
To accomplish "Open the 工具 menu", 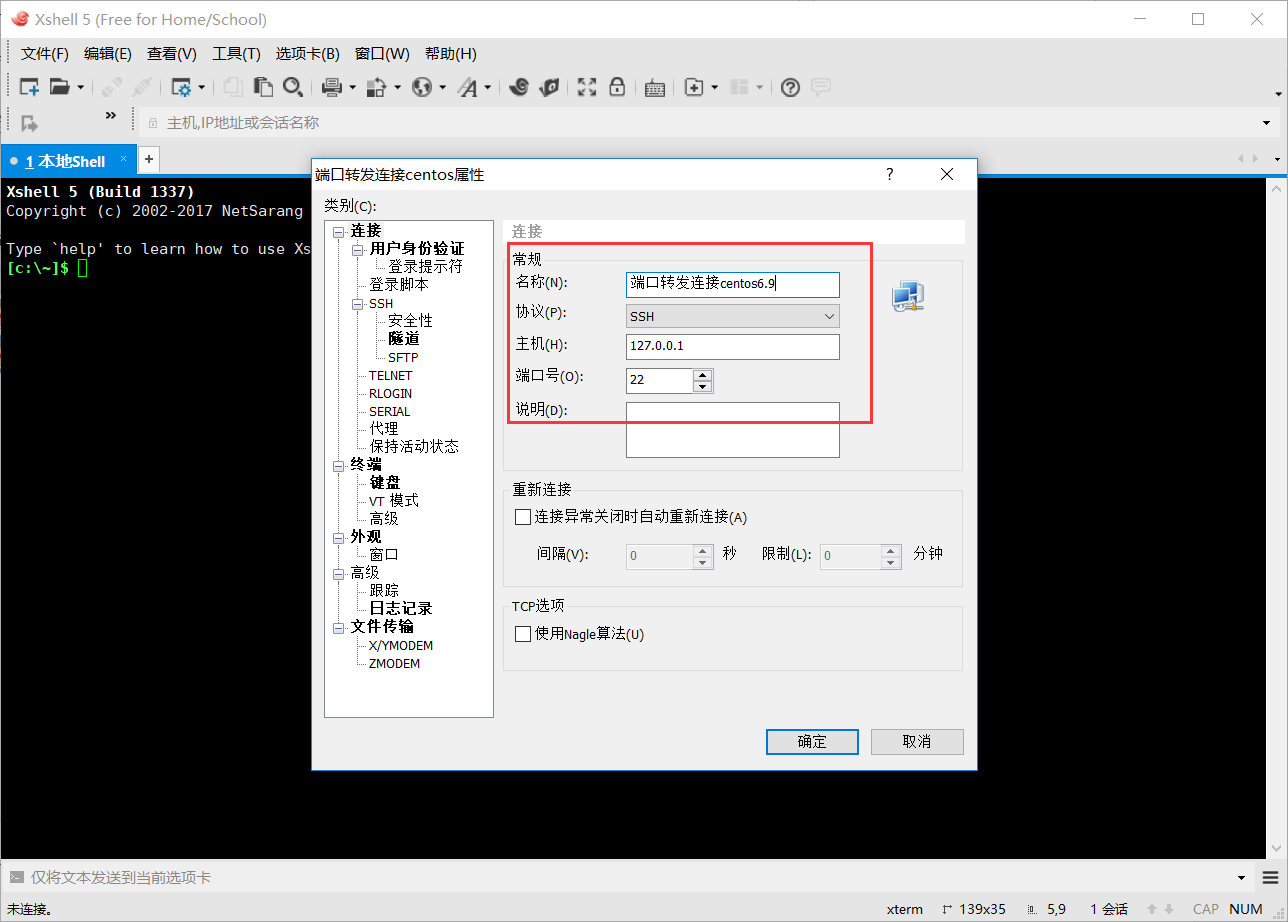I will (x=236, y=53).
